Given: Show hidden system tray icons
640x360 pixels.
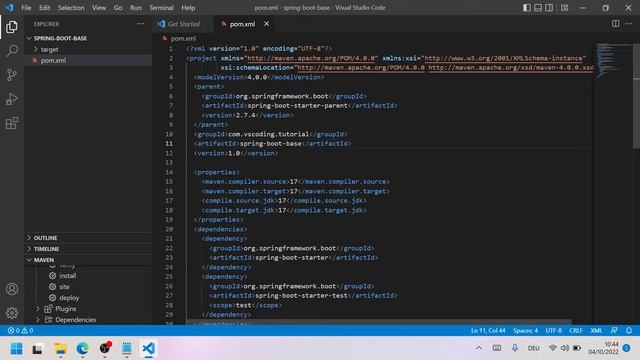Looking at the screenshot, I should pyautogui.click(x=479, y=348).
